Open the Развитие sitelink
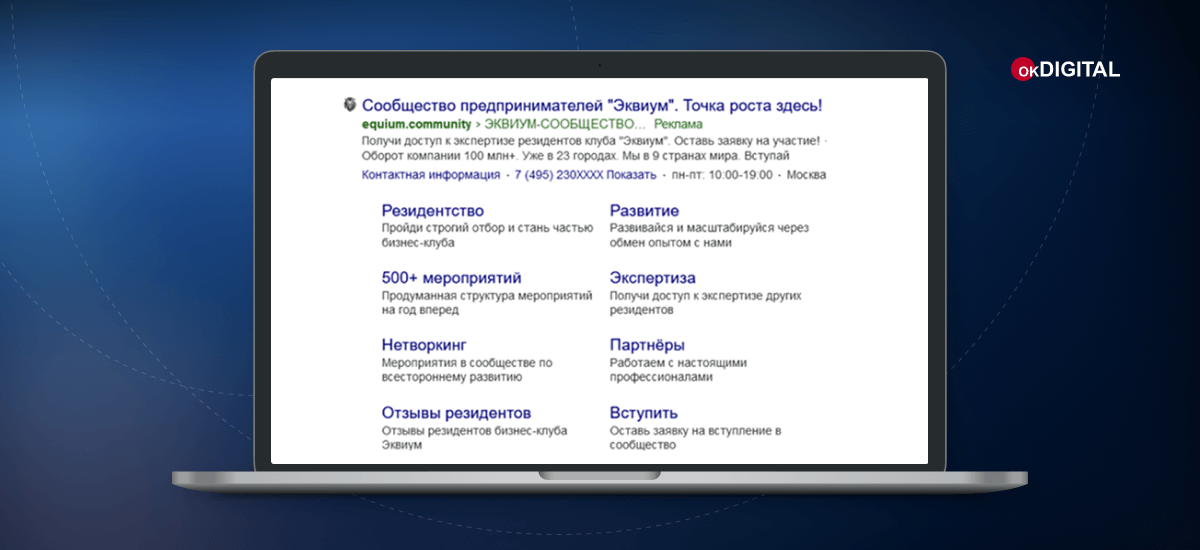Screen dimensions: 1200x550 645,211
